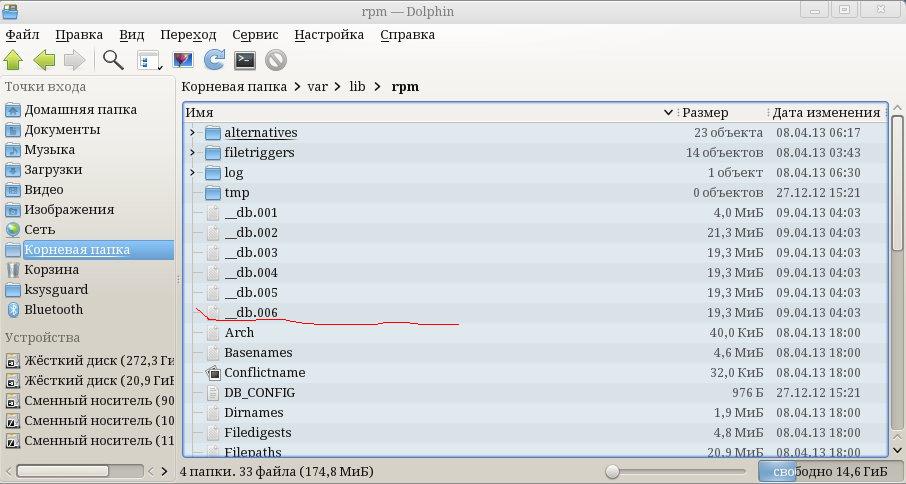The width and height of the screenshot is (906, 484).
Task: Click the stop loading icon
Action: [276, 60]
